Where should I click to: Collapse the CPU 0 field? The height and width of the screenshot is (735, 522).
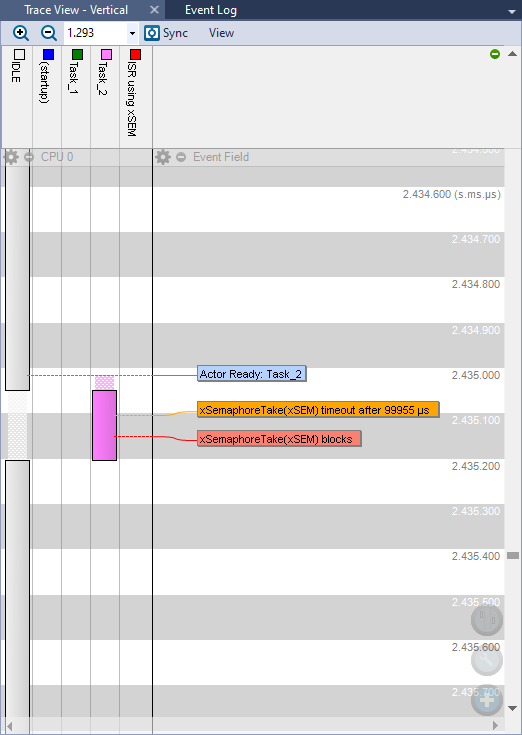tap(29, 157)
